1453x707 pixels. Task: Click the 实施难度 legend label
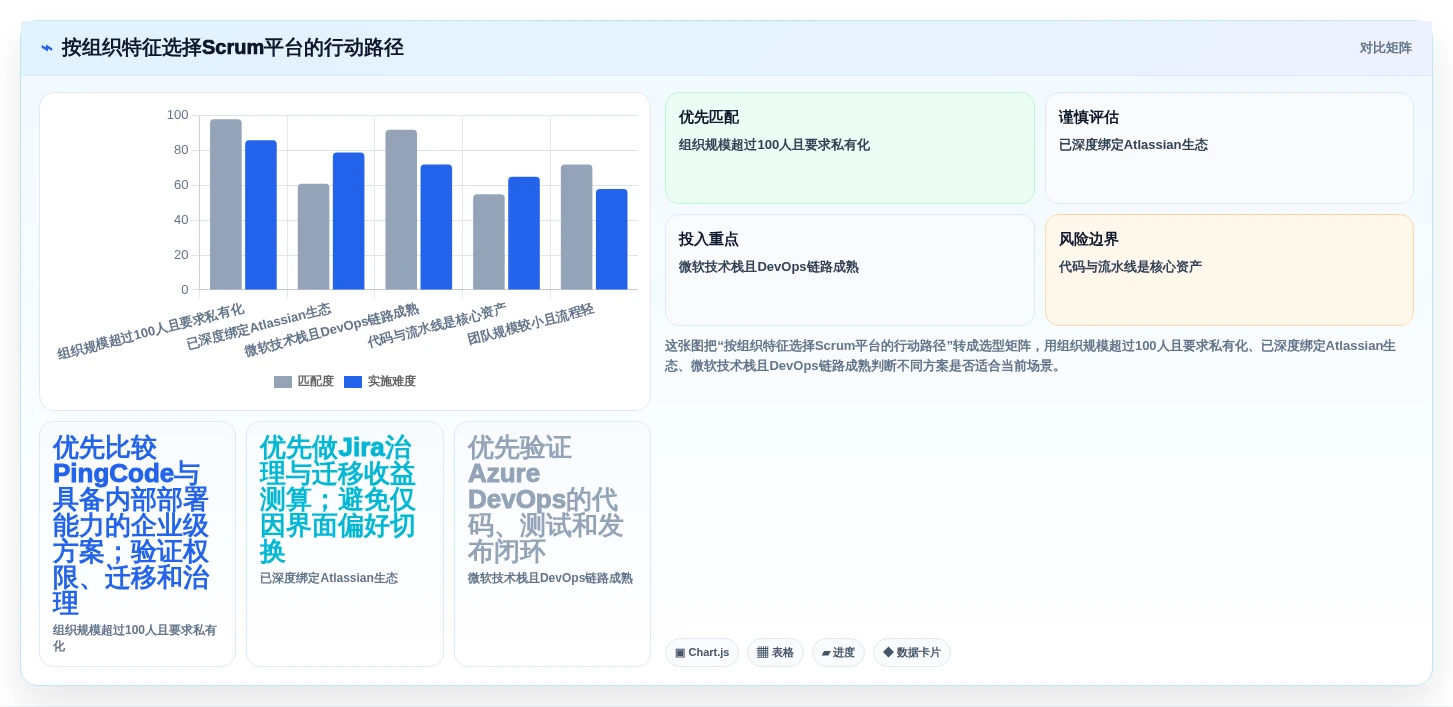(x=391, y=382)
